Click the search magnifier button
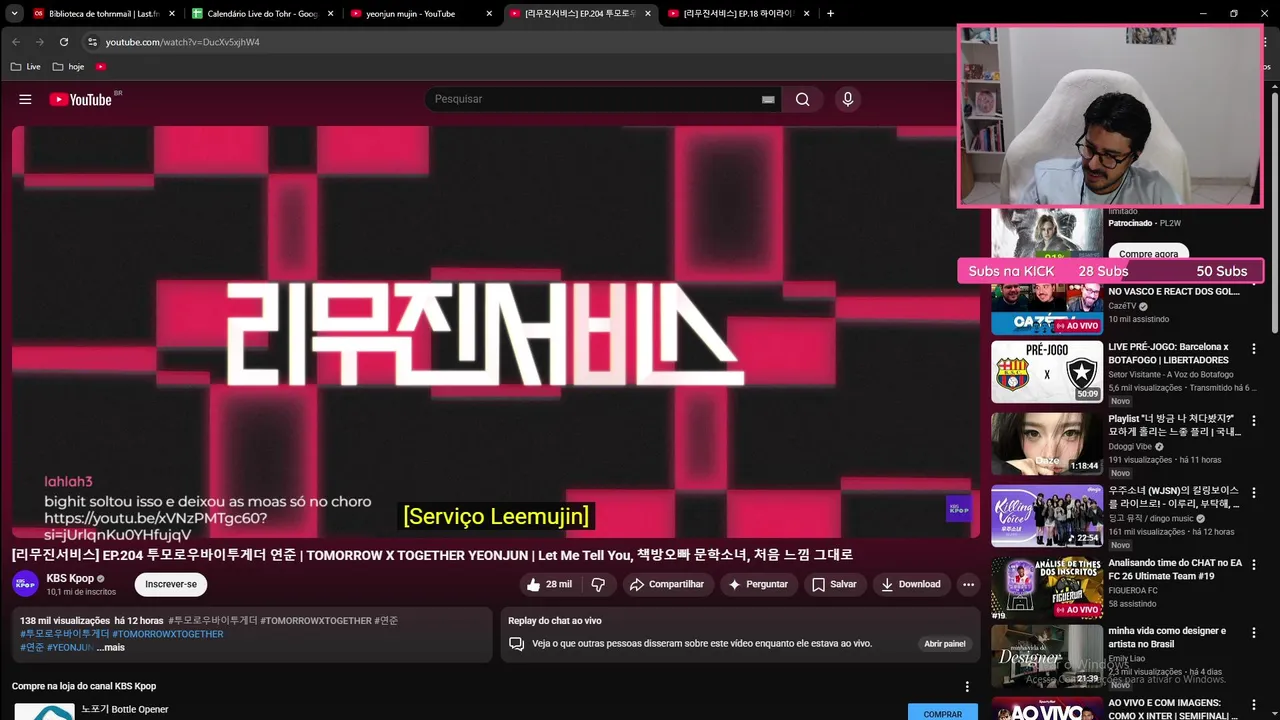This screenshot has height=720, width=1280. [x=803, y=99]
